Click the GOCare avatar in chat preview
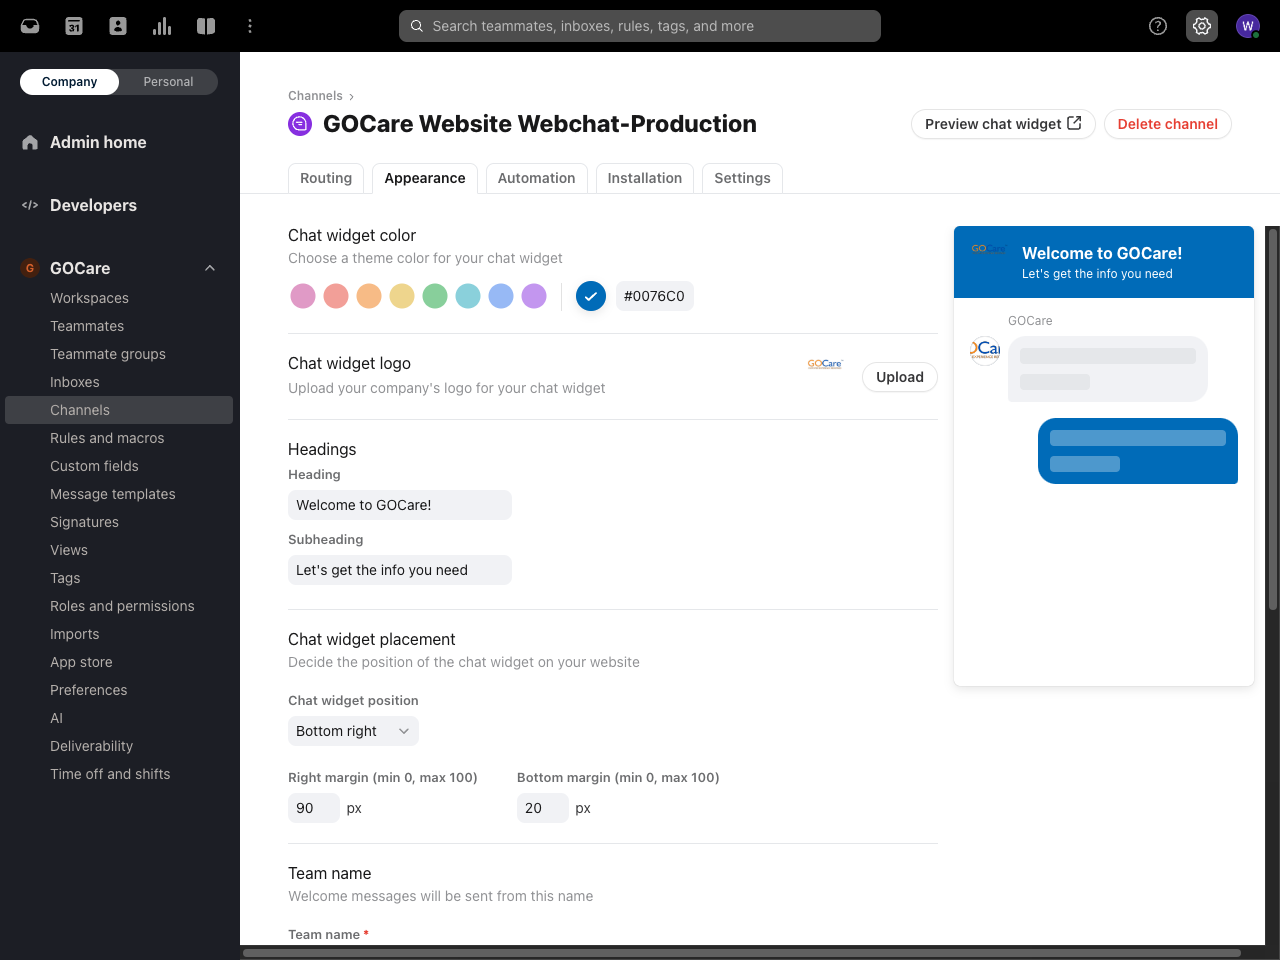1280x960 pixels. click(x=985, y=349)
